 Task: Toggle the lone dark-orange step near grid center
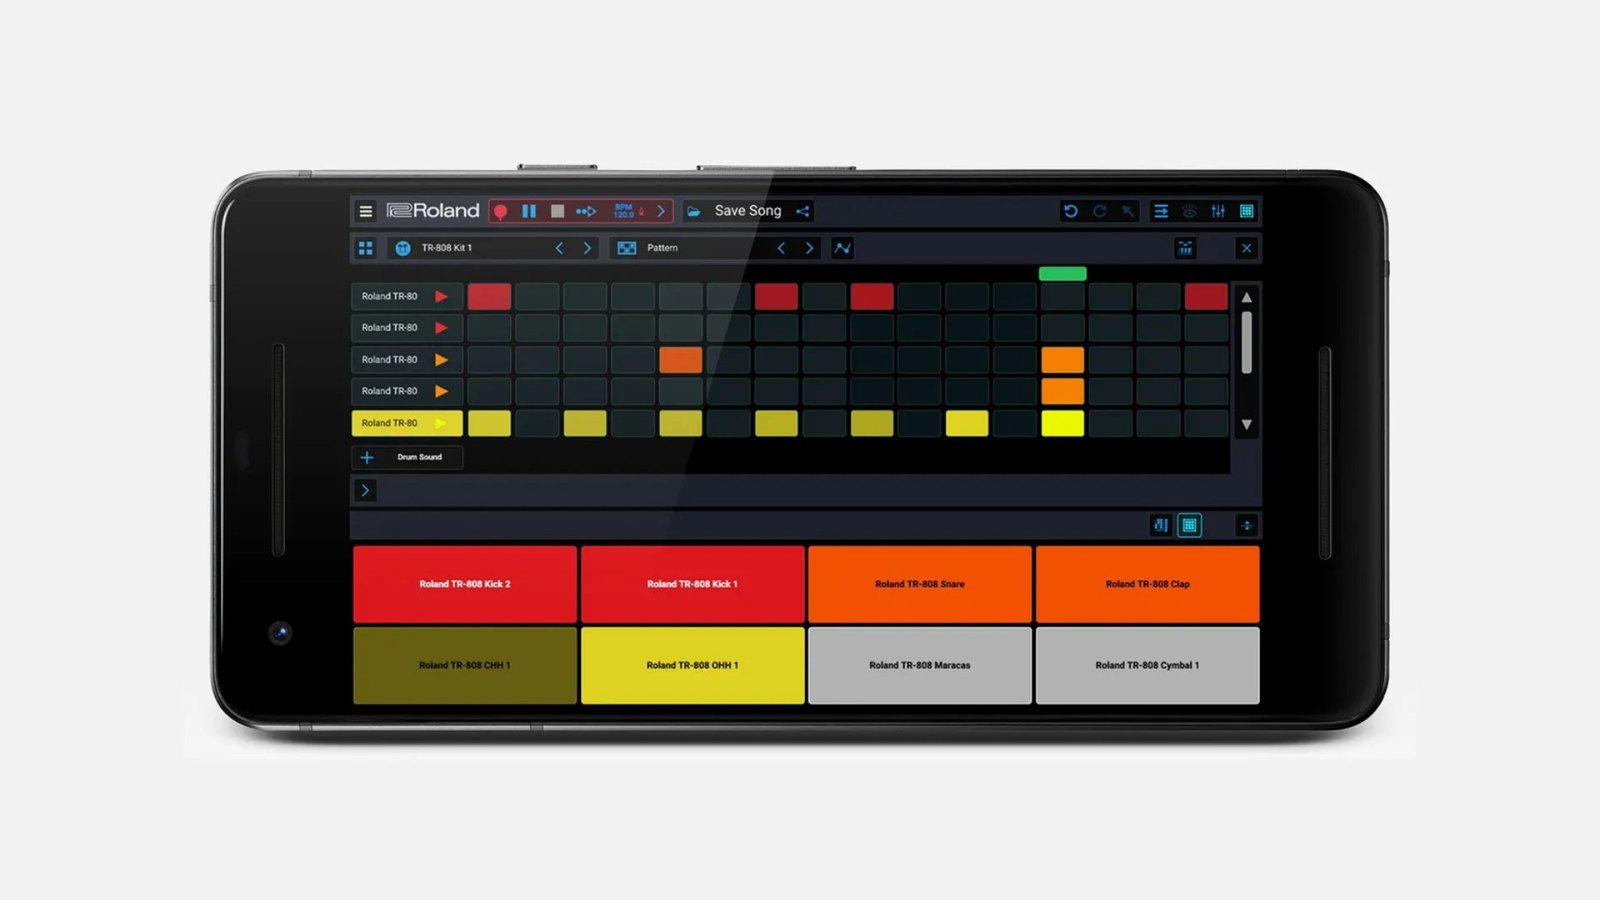click(681, 360)
